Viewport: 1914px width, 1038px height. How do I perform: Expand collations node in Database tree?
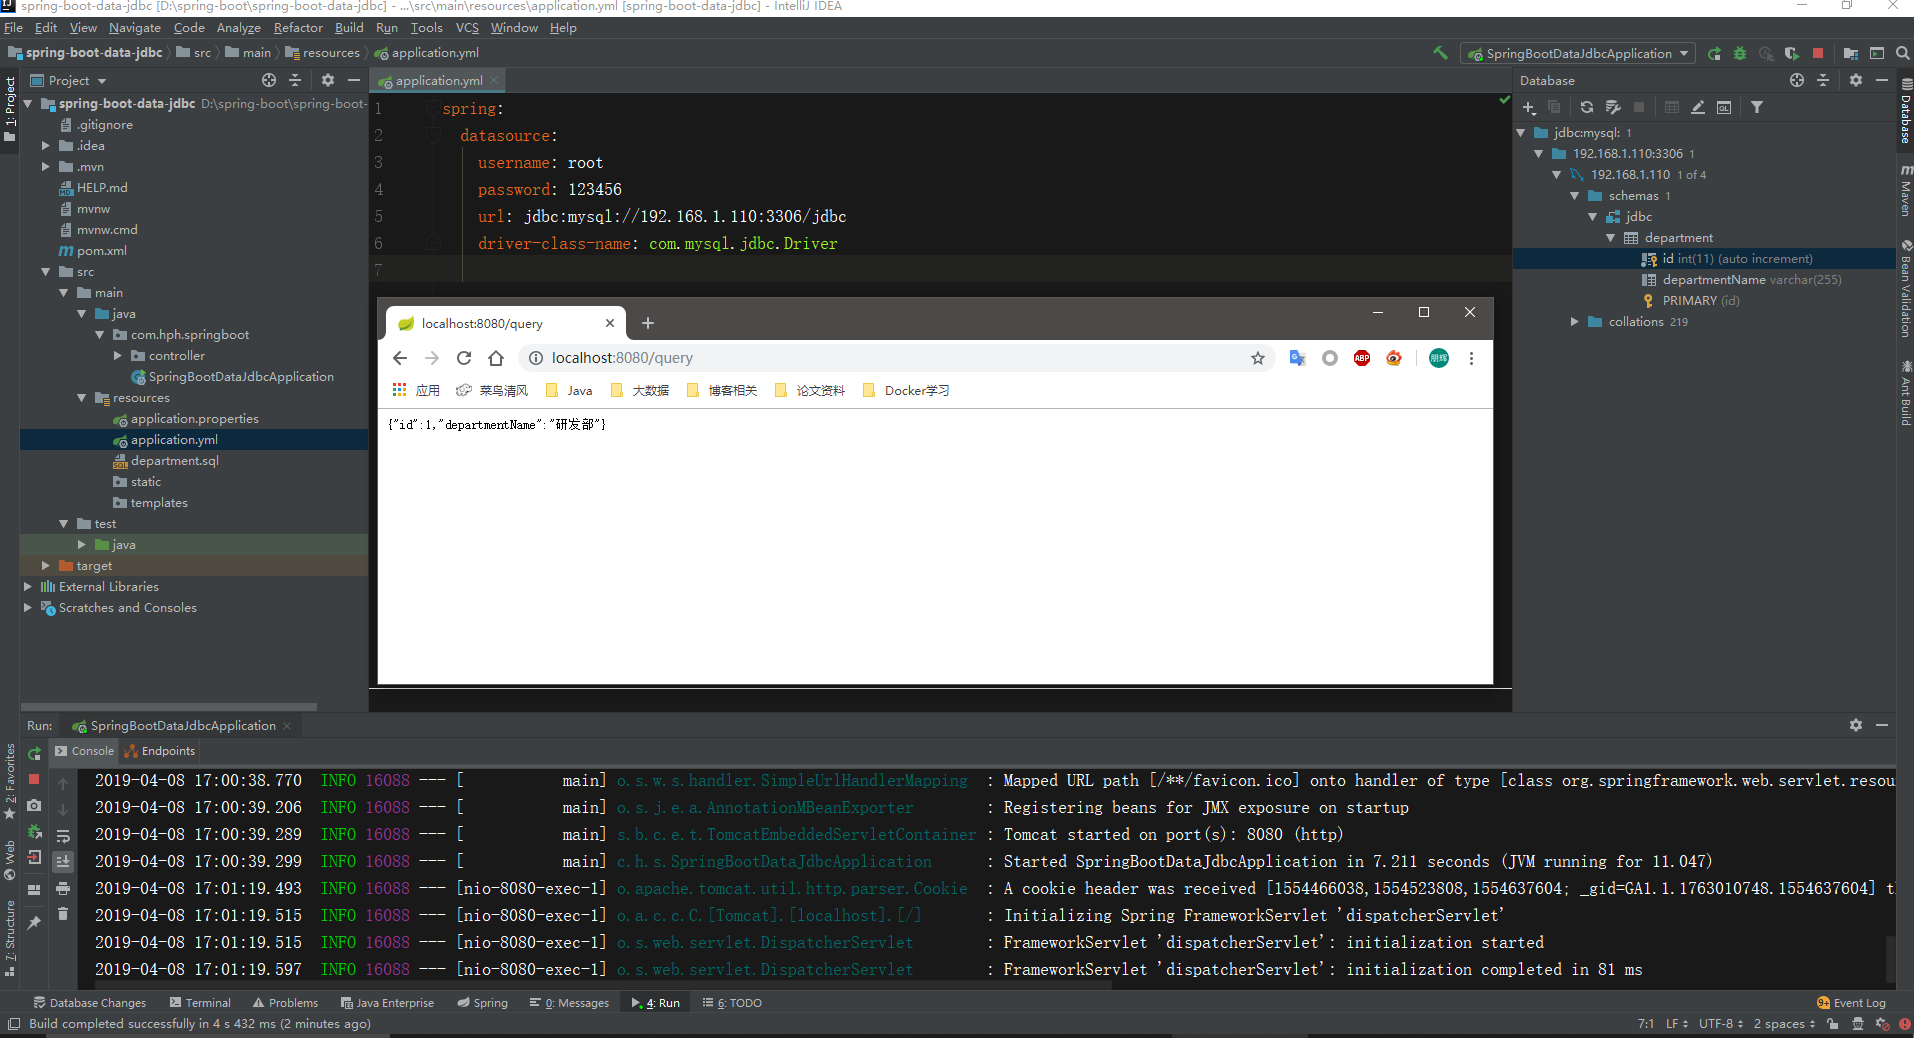click(x=1574, y=321)
